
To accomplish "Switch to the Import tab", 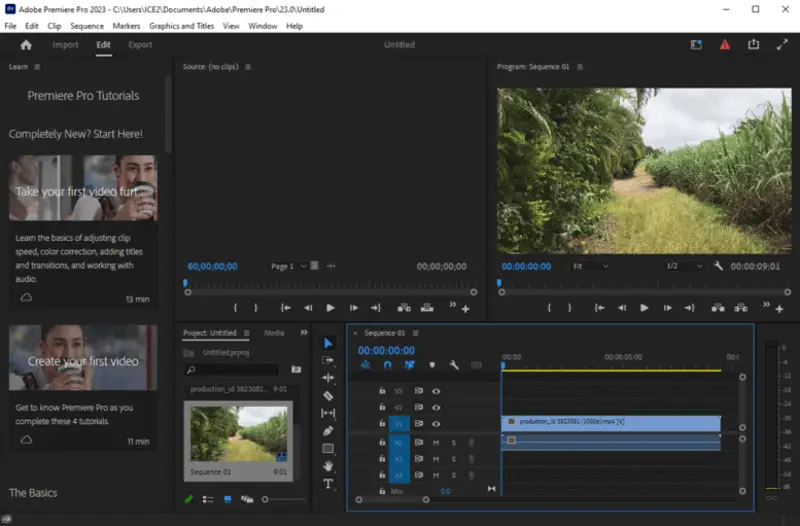I will coord(65,45).
